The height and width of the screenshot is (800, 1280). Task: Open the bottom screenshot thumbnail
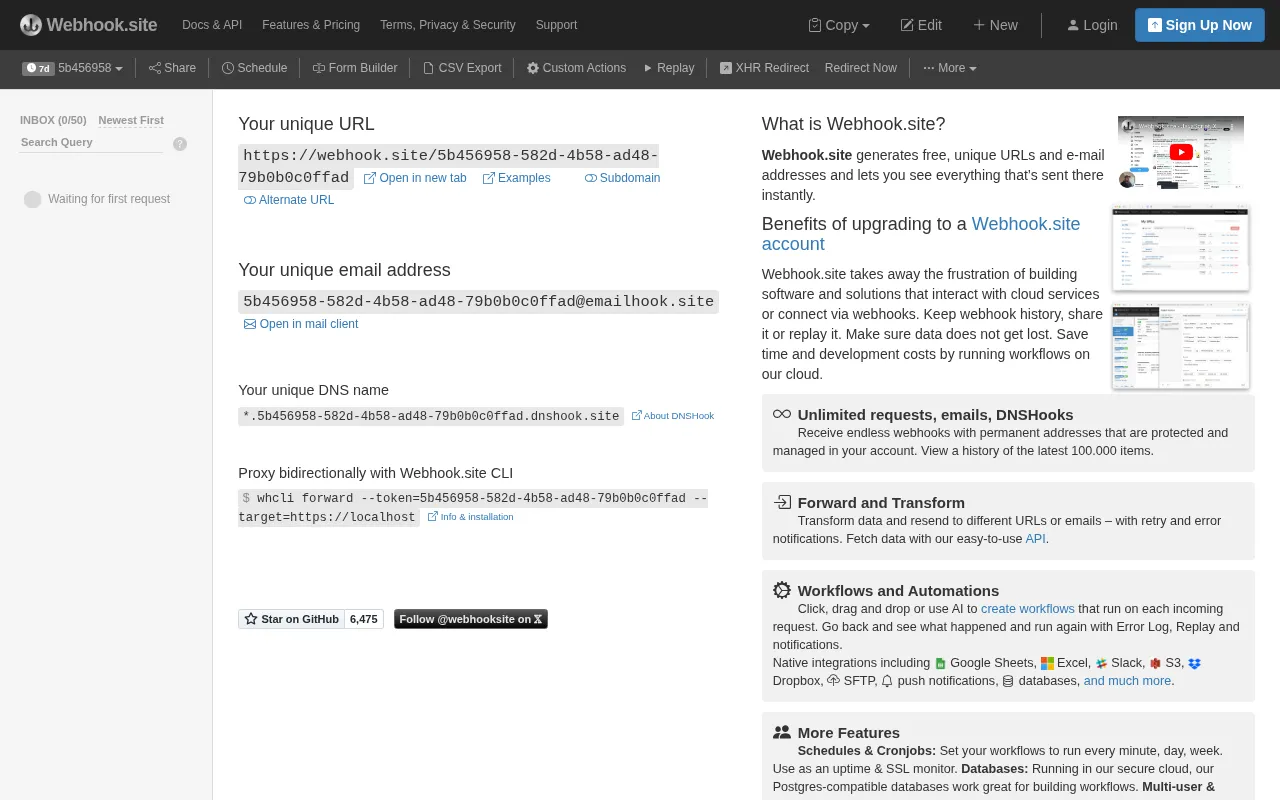(x=1181, y=346)
